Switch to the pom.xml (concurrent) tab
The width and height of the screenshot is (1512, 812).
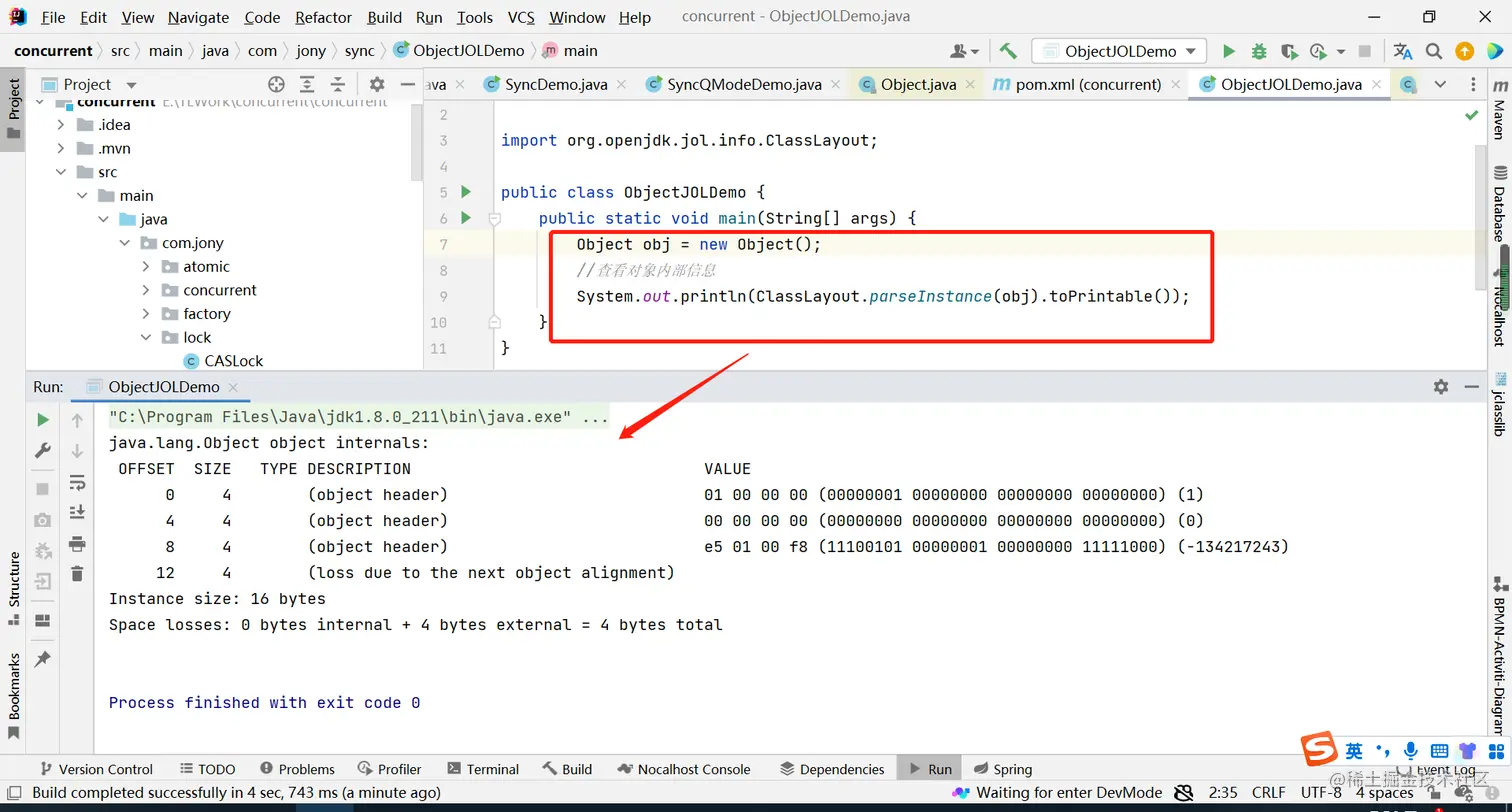(1088, 85)
